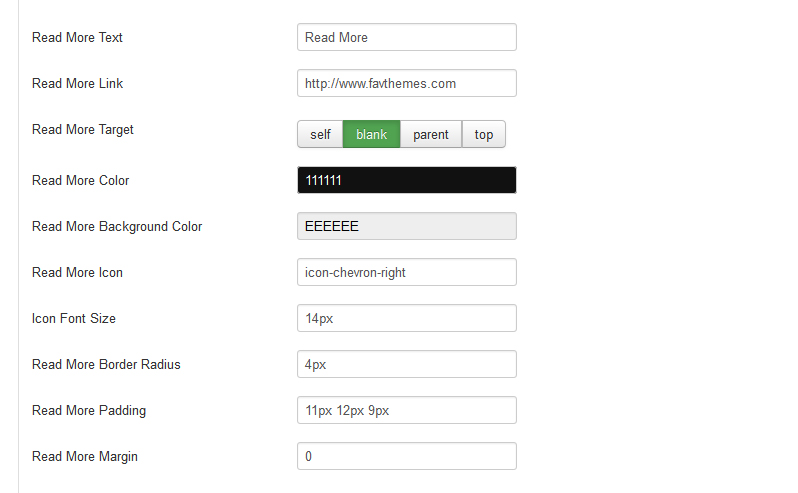
Task: Click the Read More Background Color label
Action: coord(117,226)
